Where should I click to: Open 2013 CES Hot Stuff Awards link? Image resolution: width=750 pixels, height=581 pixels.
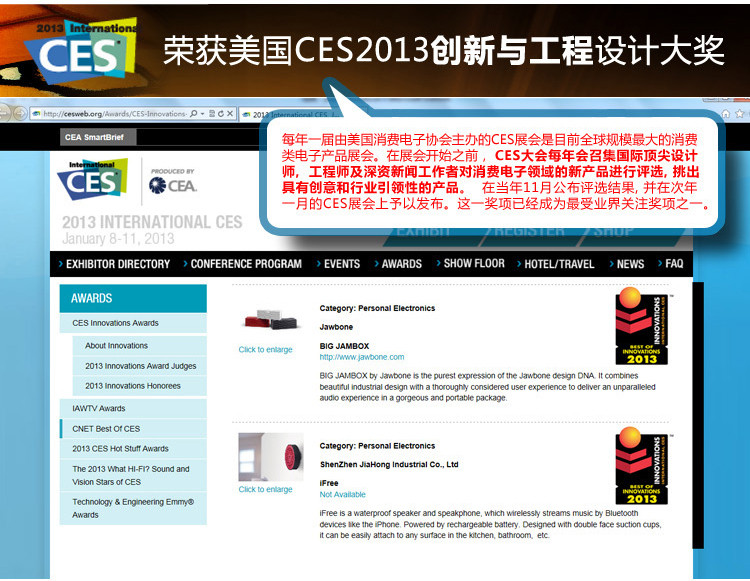(133, 449)
